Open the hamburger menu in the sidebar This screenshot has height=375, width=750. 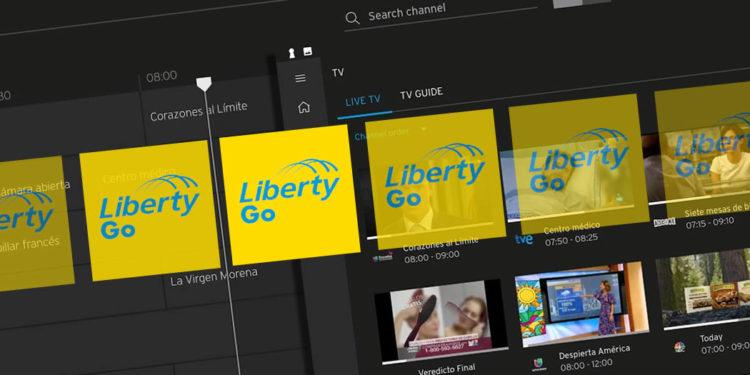point(300,78)
